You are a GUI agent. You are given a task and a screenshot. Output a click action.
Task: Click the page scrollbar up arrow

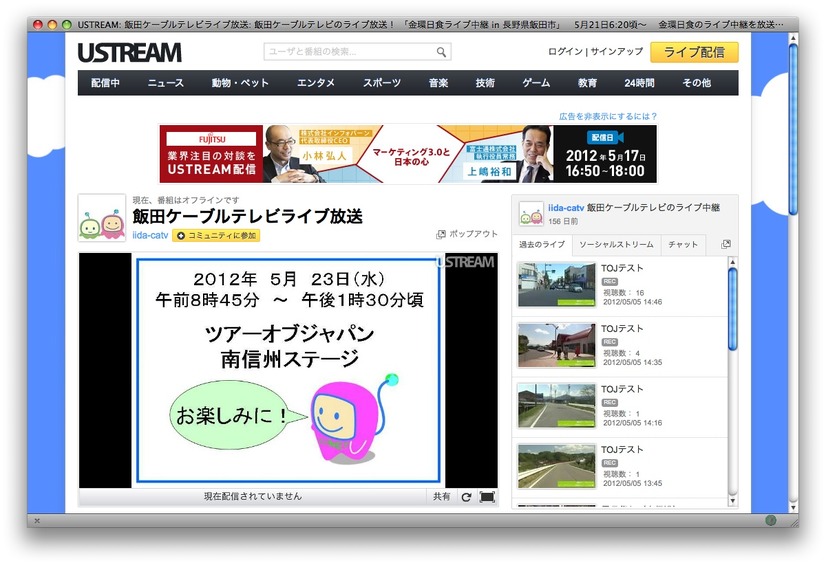(x=793, y=38)
